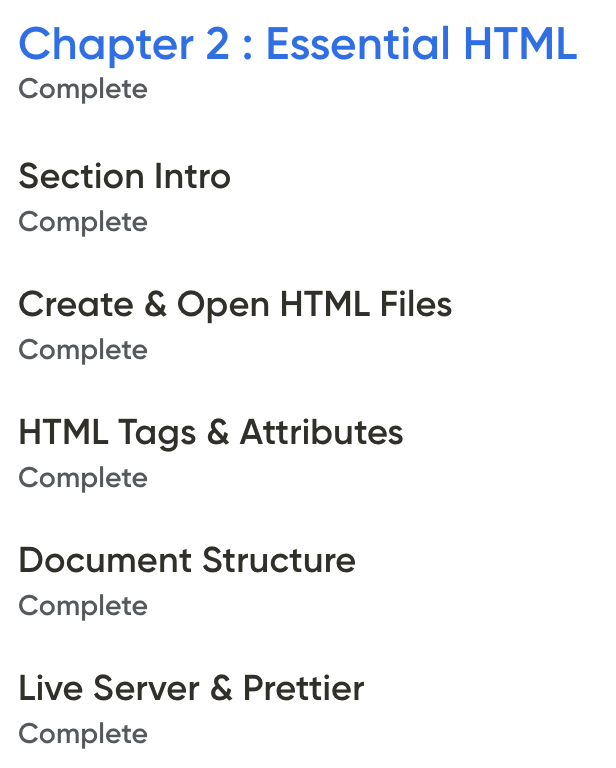Go to HTML Tags & Attributes lesson

[211, 433]
